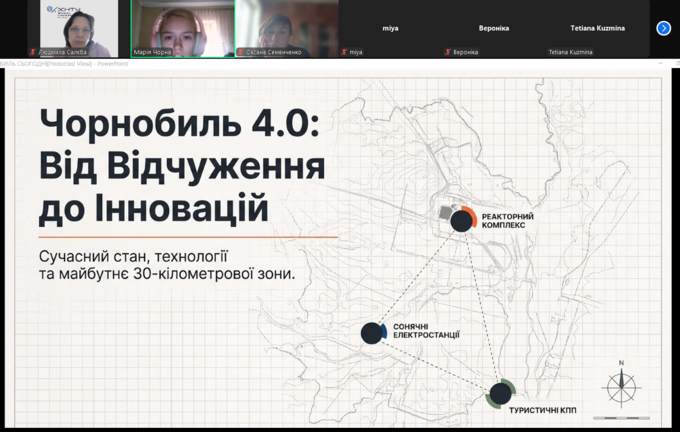Show next participants with the blue arrow

coord(663,28)
